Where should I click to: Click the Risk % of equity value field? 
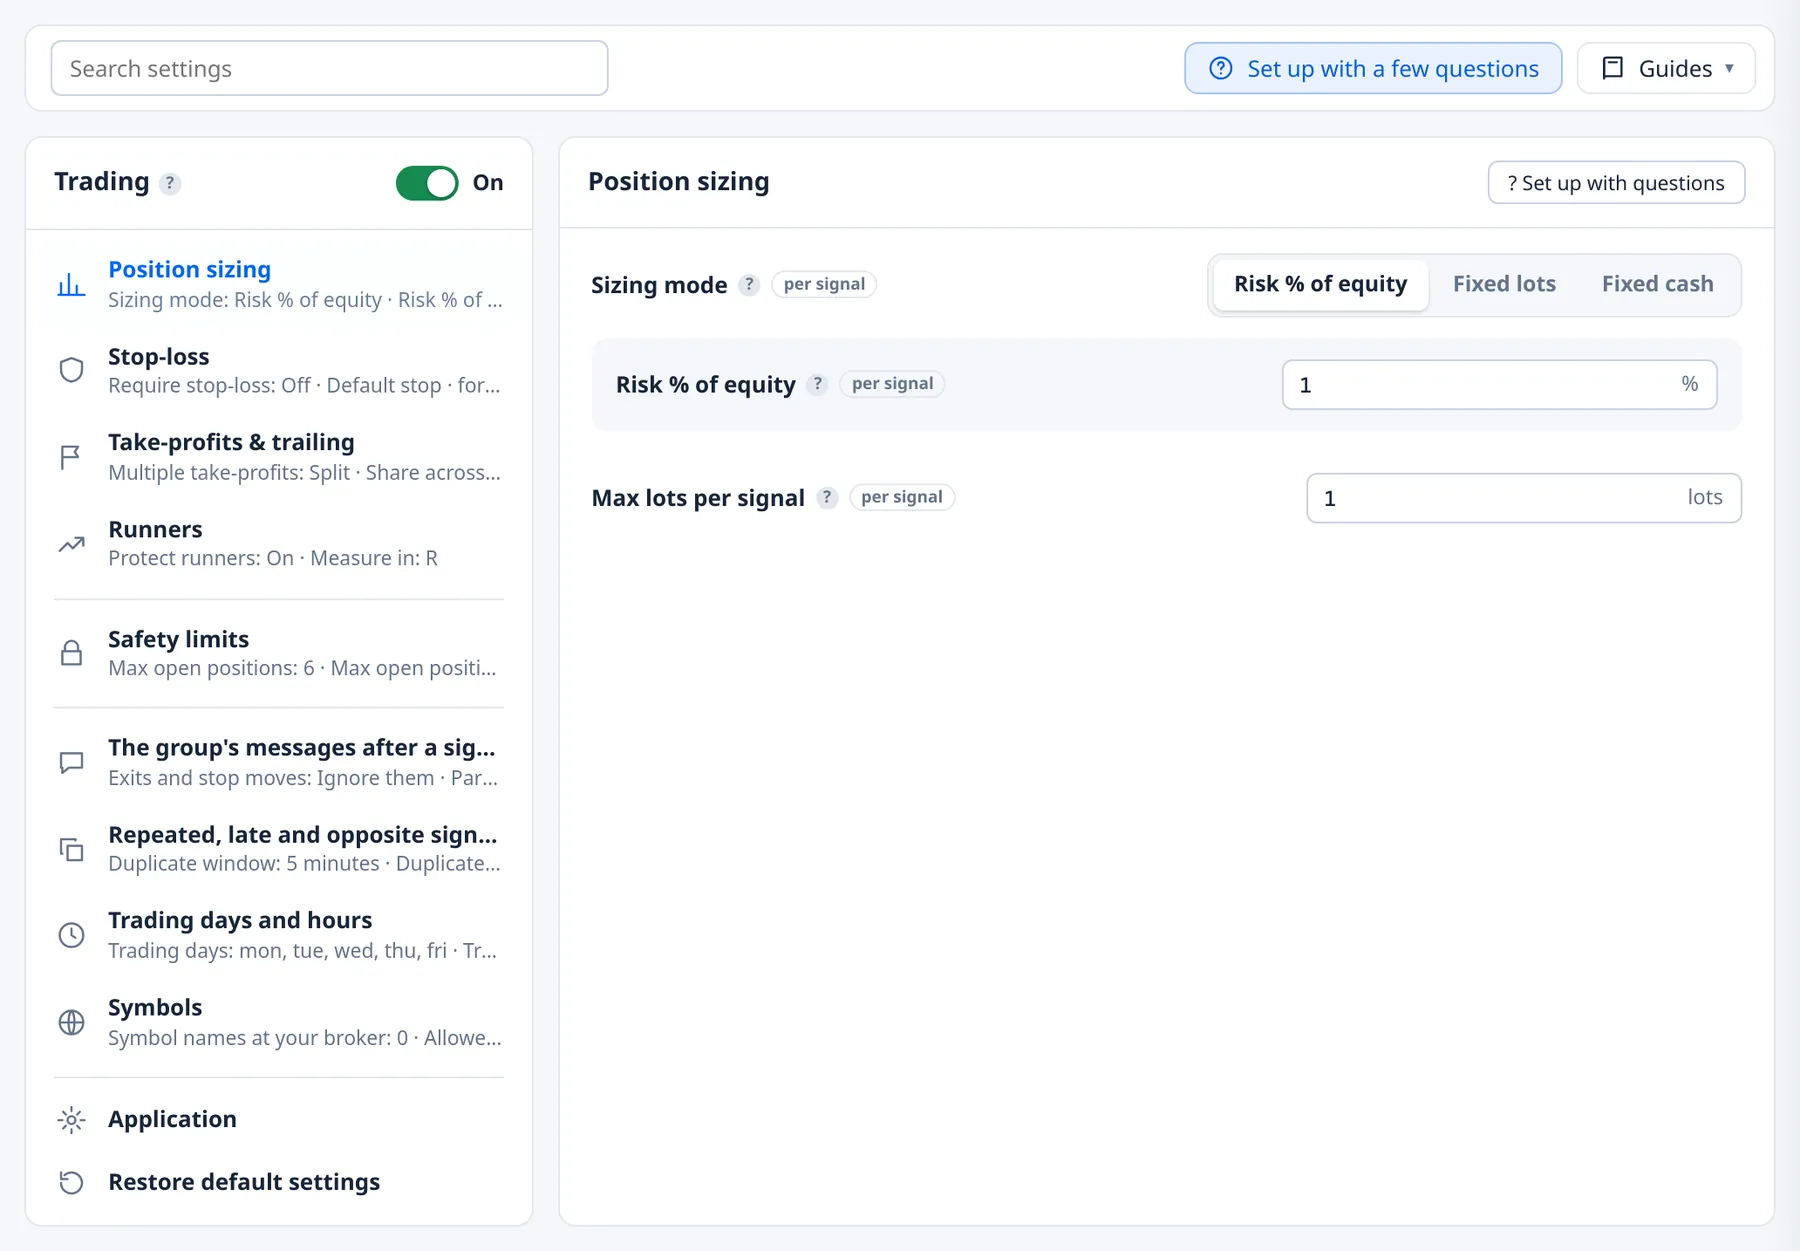pos(1499,385)
